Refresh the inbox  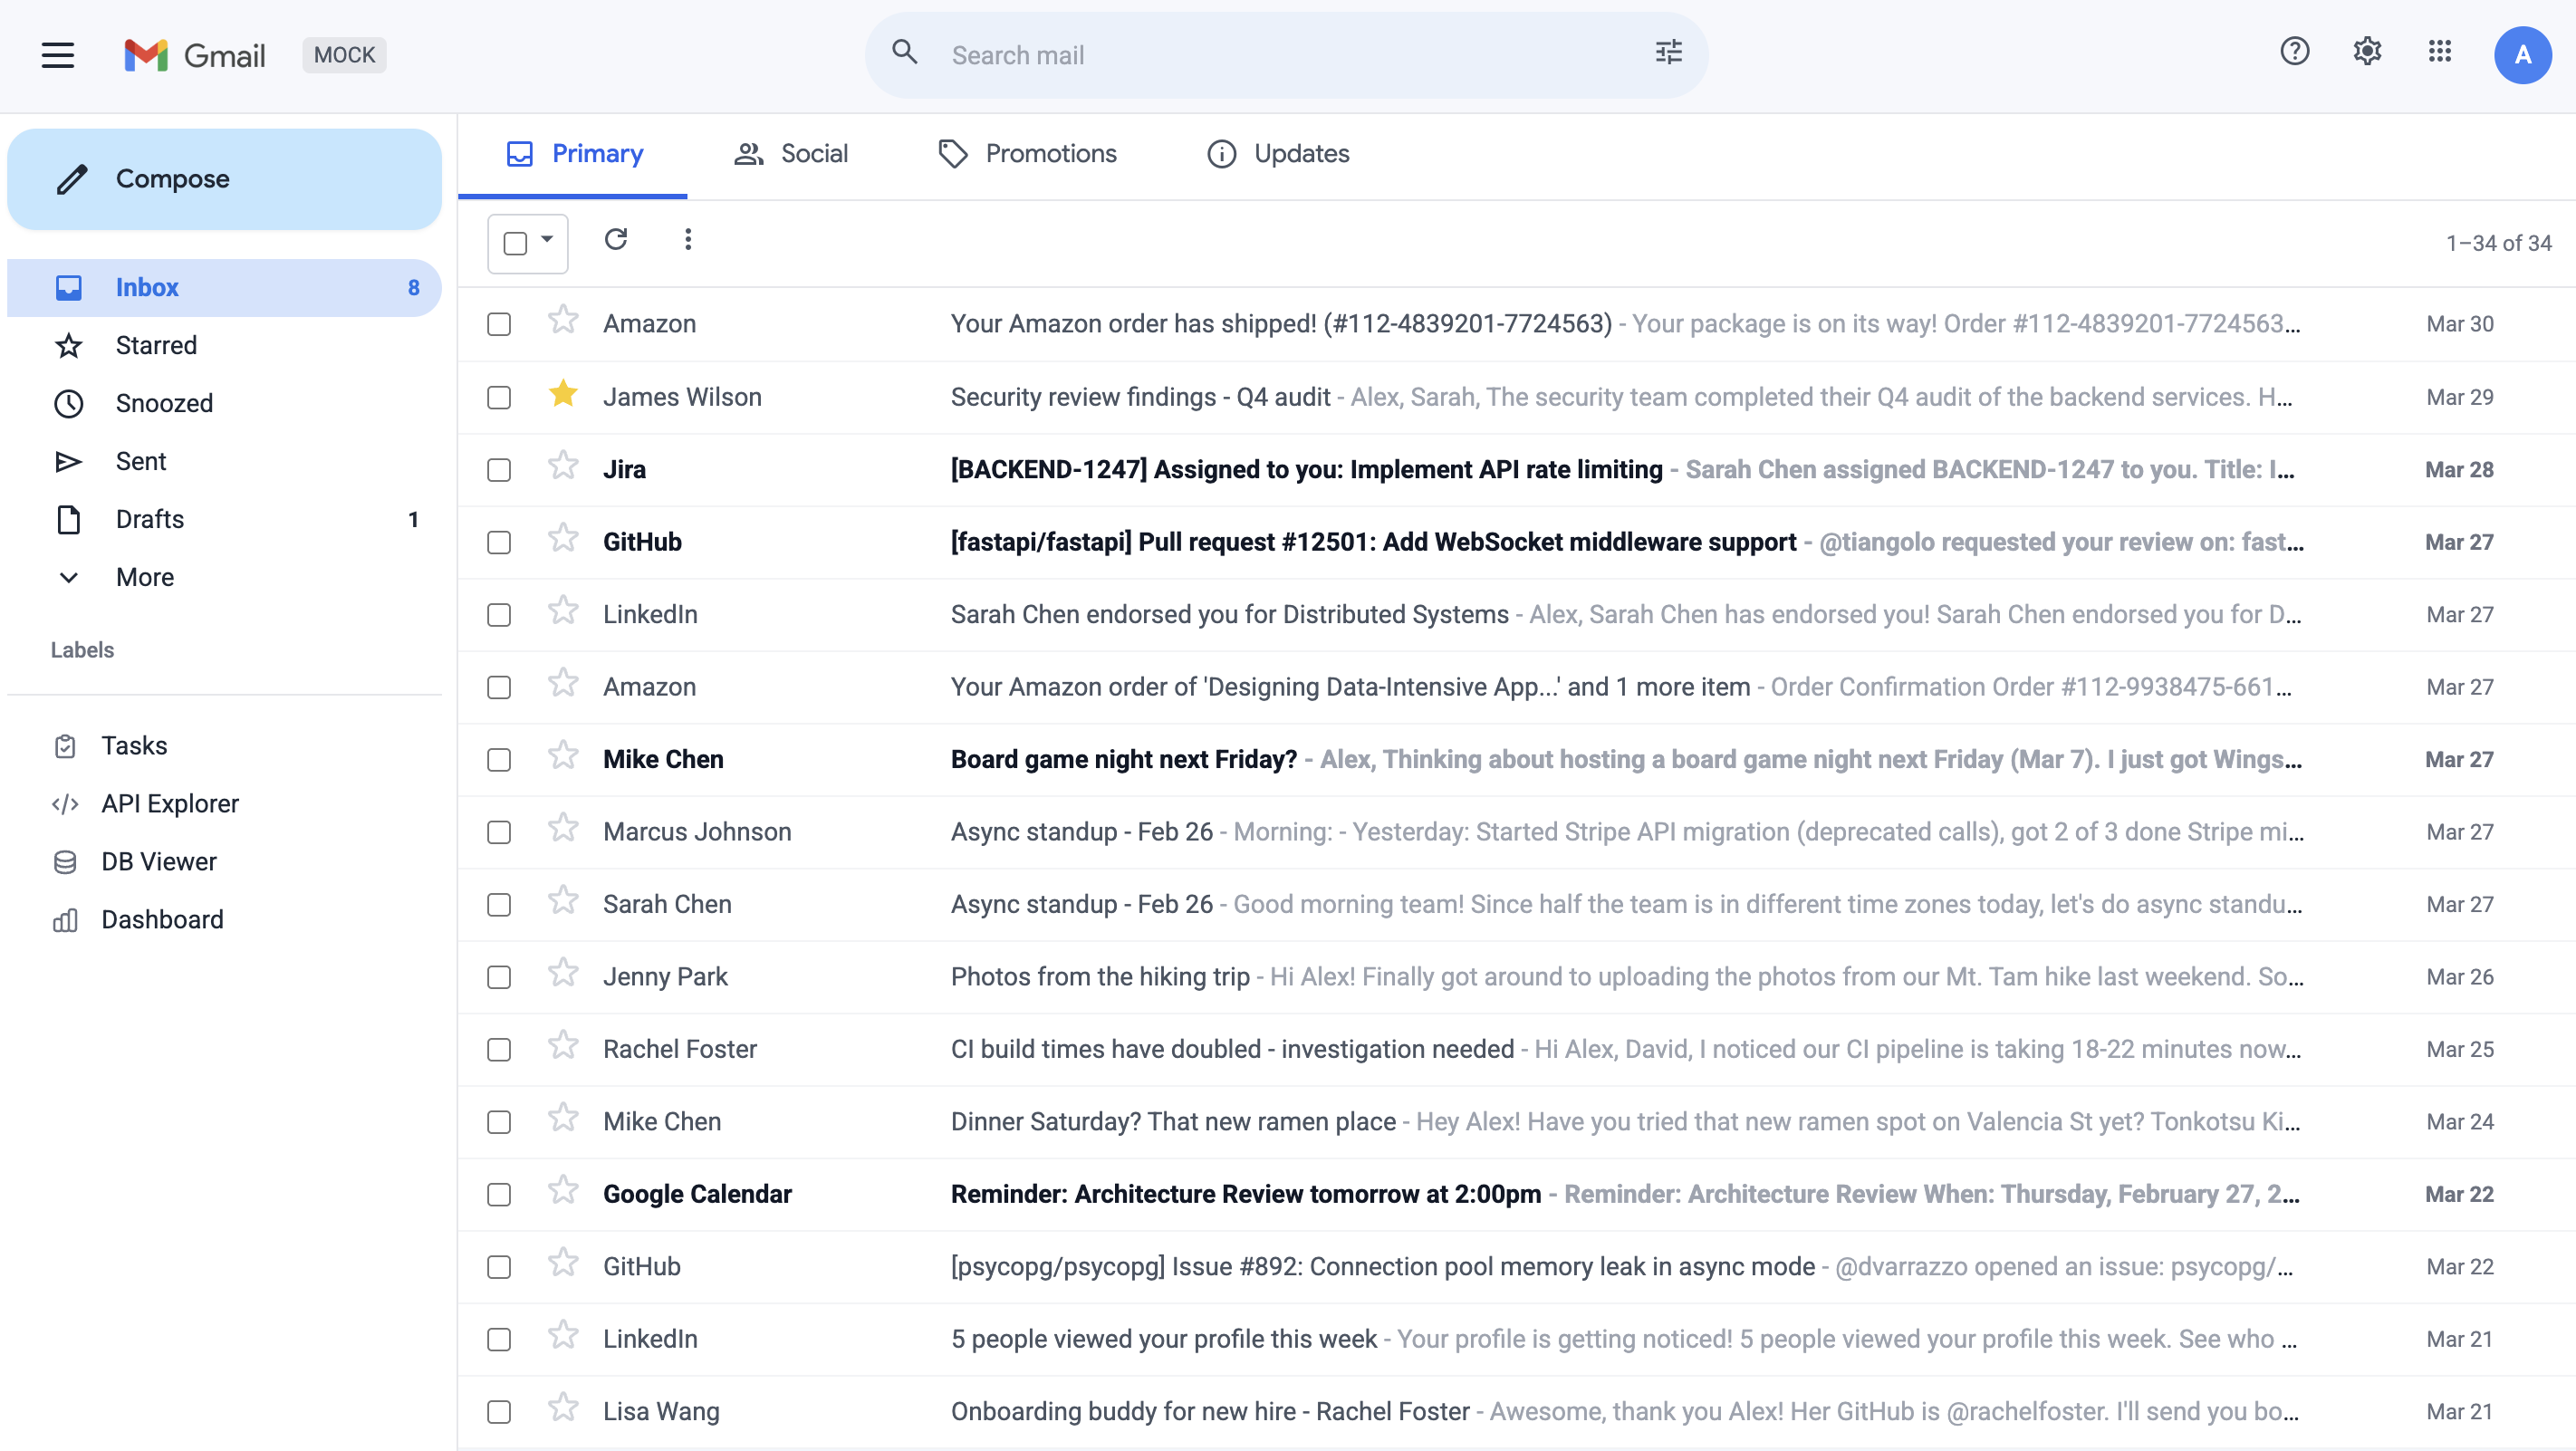click(x=617, y=240)
